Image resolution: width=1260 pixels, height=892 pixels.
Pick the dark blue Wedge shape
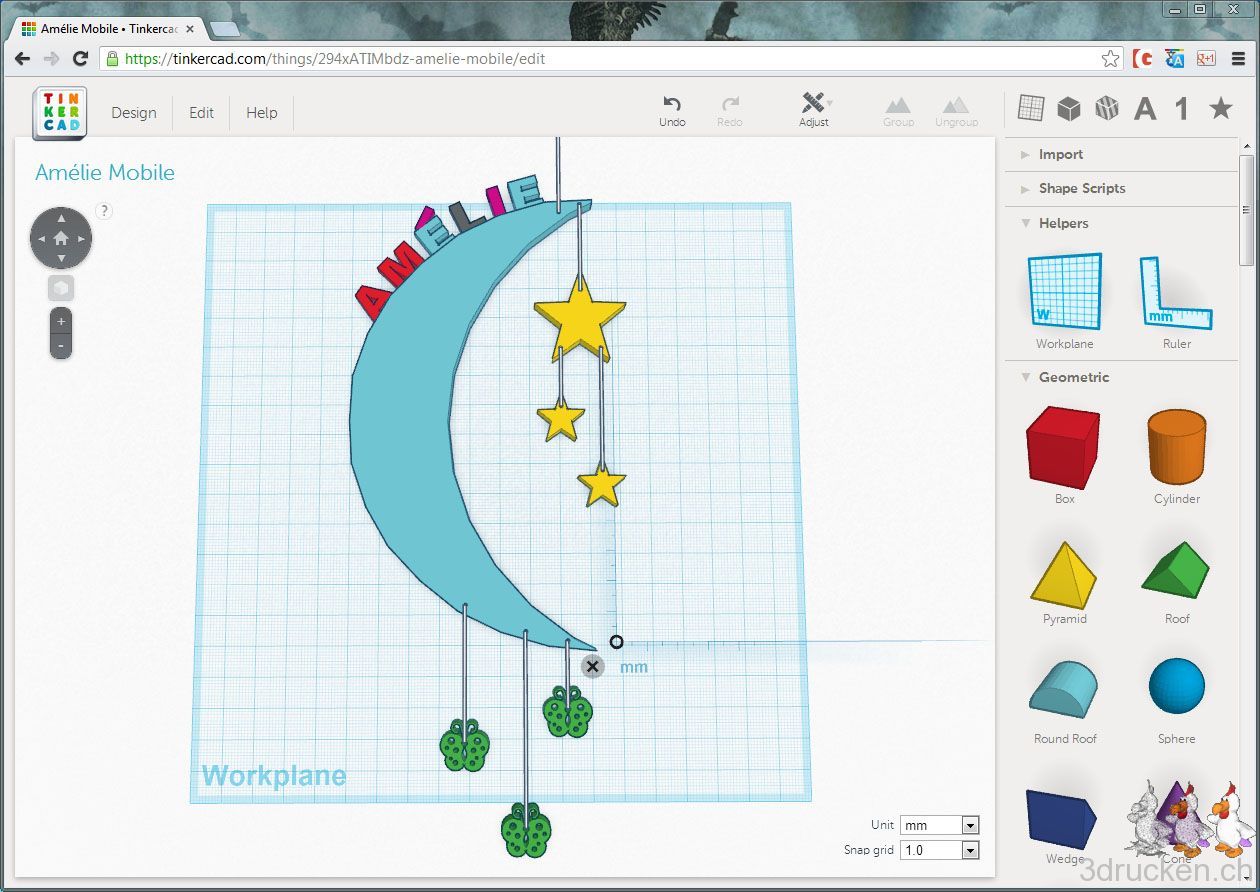pos(1061,820)
